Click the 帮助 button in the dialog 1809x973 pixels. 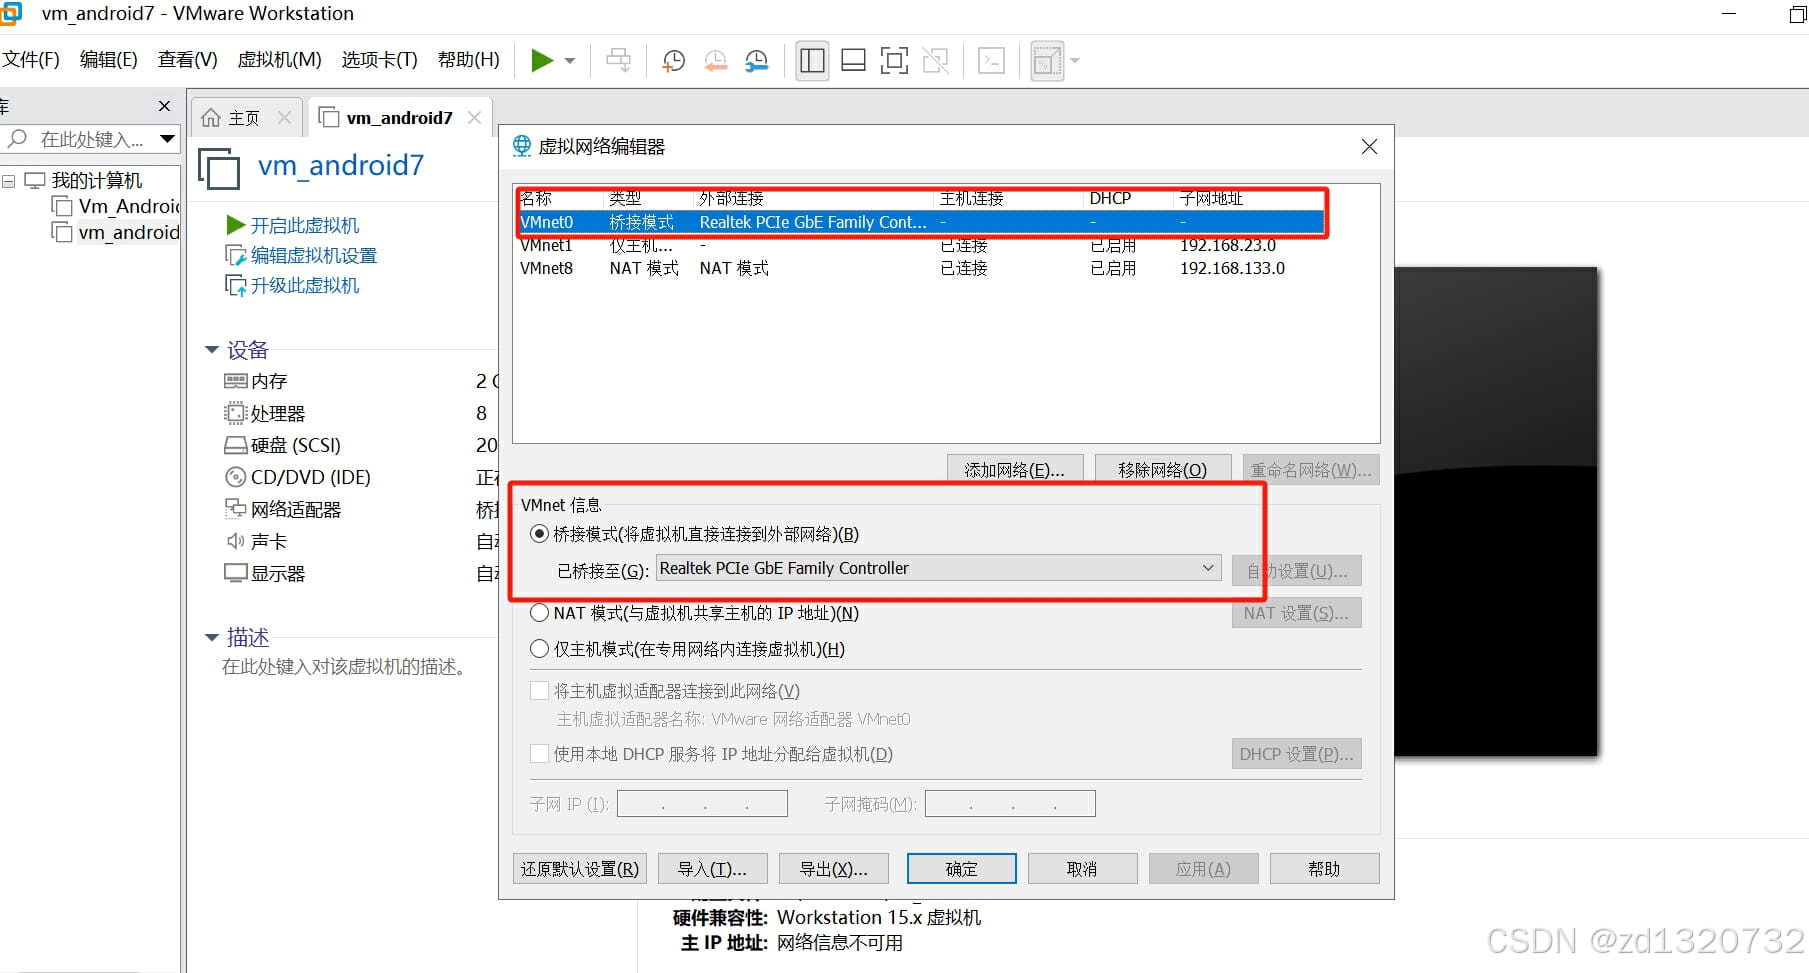(1324, 869)
